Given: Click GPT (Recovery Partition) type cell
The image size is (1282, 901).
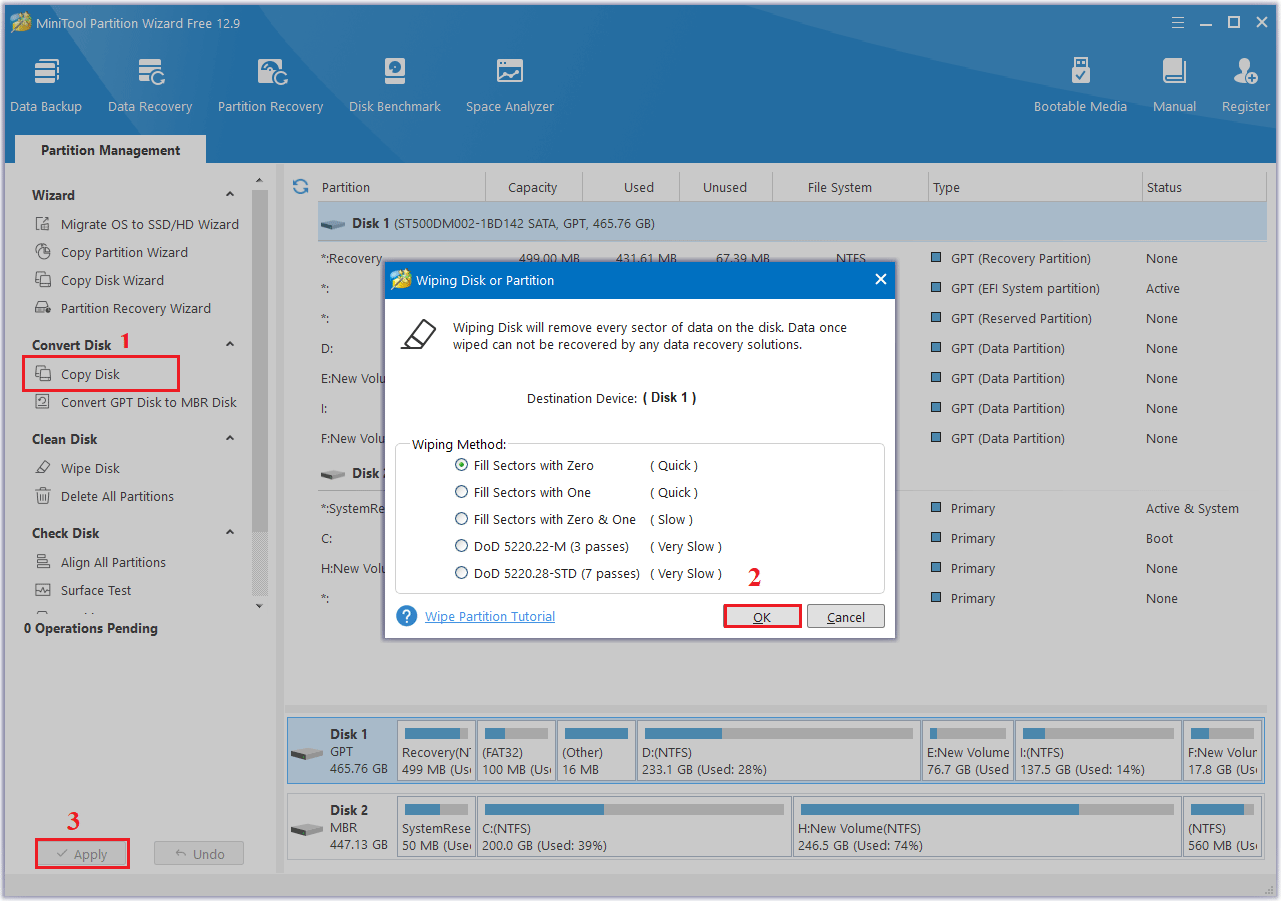Looking at the screenshot, I should [1021, 258].
